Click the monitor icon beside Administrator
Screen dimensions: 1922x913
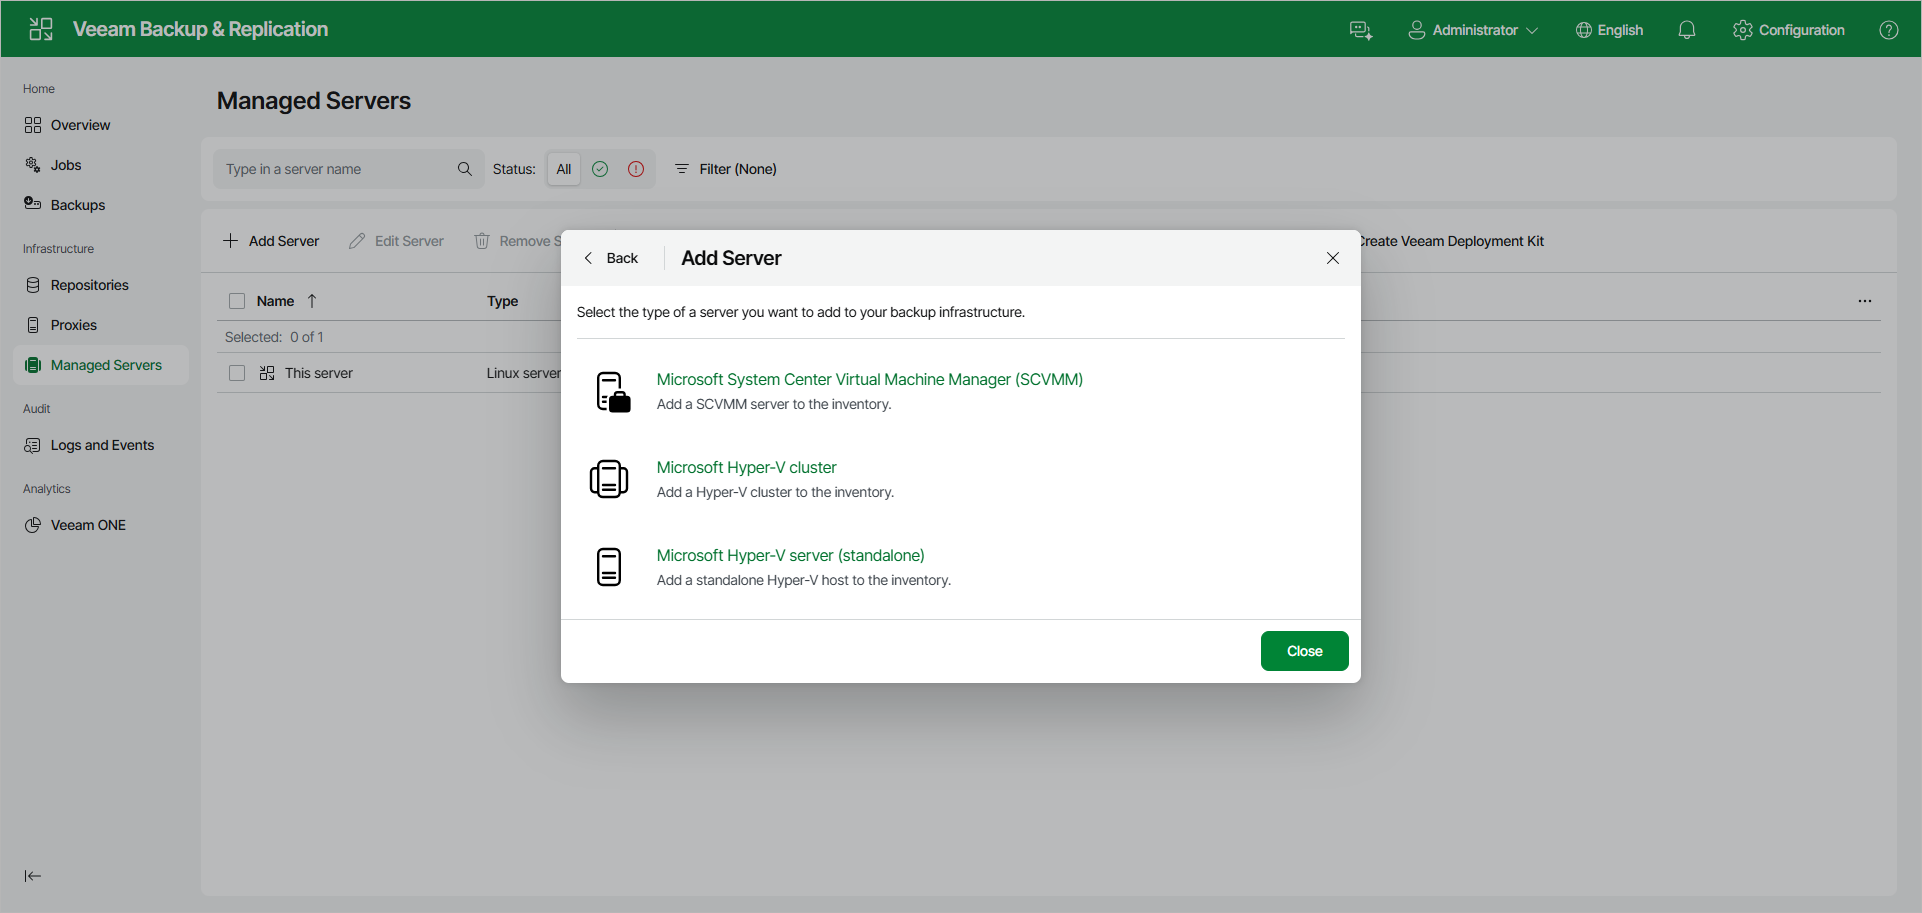pyautogui.click(x=1361, y=30)
